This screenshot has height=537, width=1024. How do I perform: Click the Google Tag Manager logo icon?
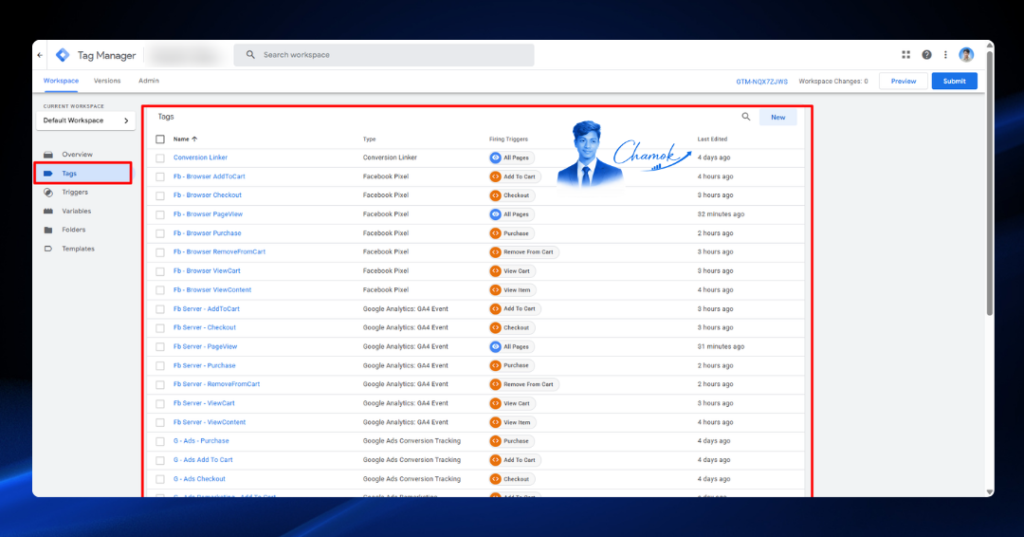tap(63, 56)
